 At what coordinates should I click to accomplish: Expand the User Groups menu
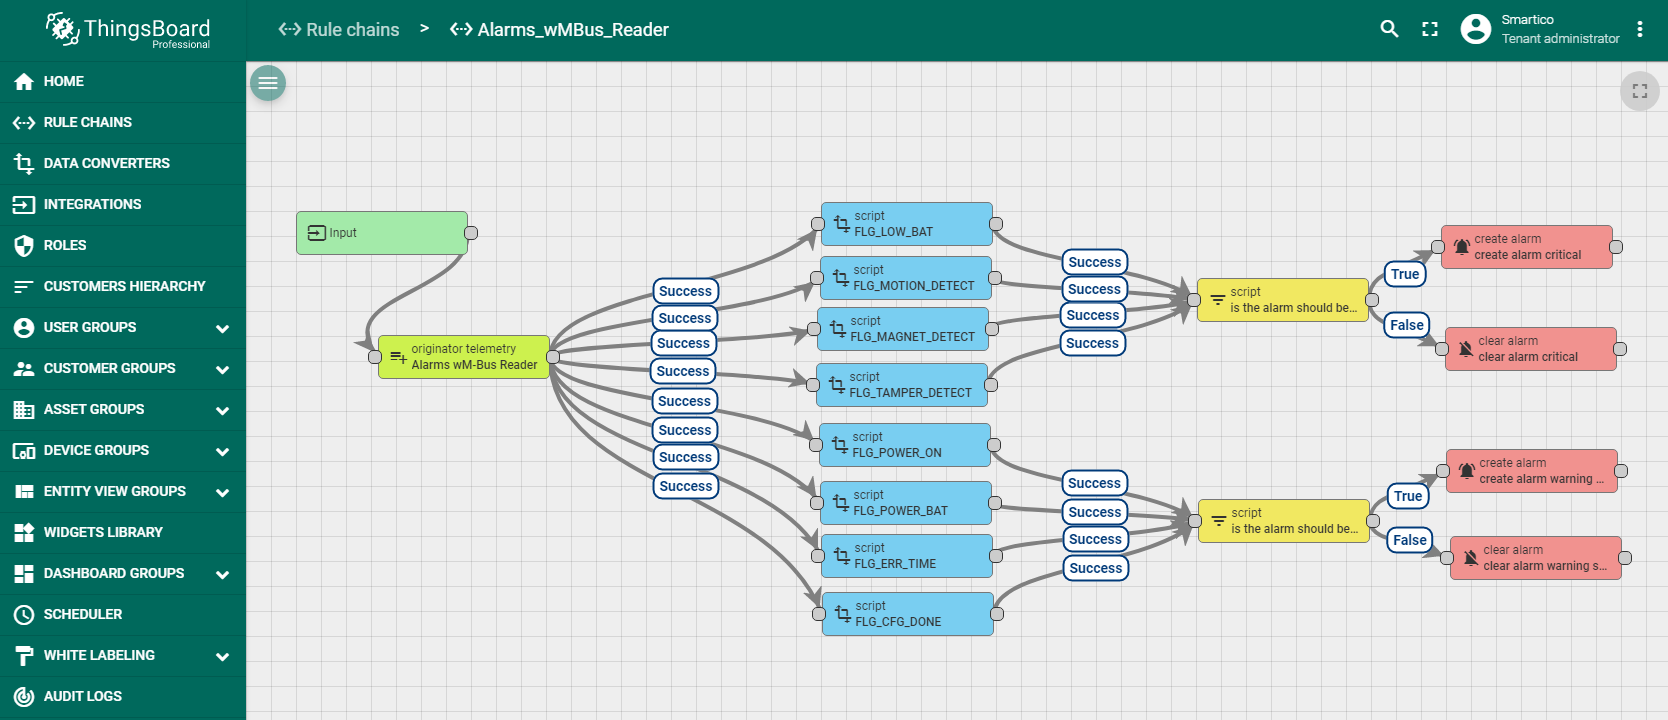click(222, 328)
